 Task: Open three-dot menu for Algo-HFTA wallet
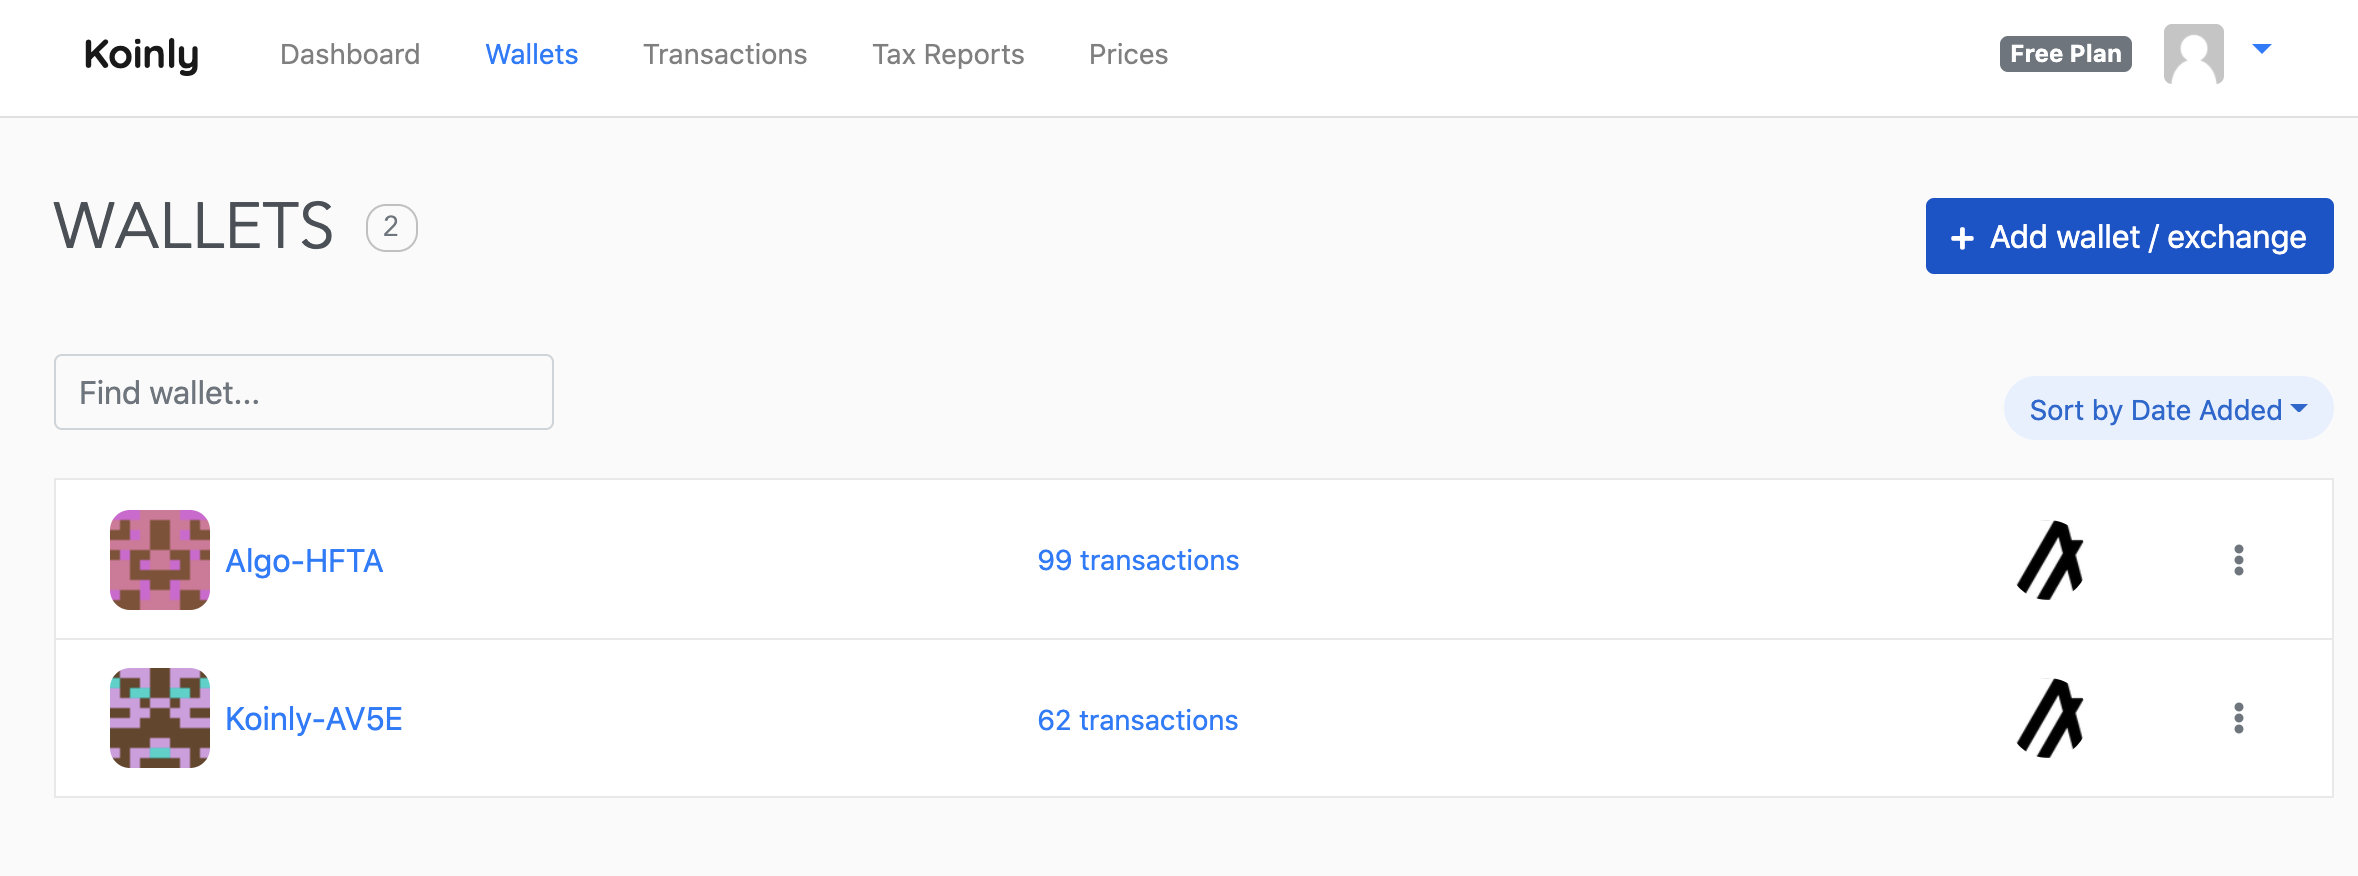pos(2239,560)
